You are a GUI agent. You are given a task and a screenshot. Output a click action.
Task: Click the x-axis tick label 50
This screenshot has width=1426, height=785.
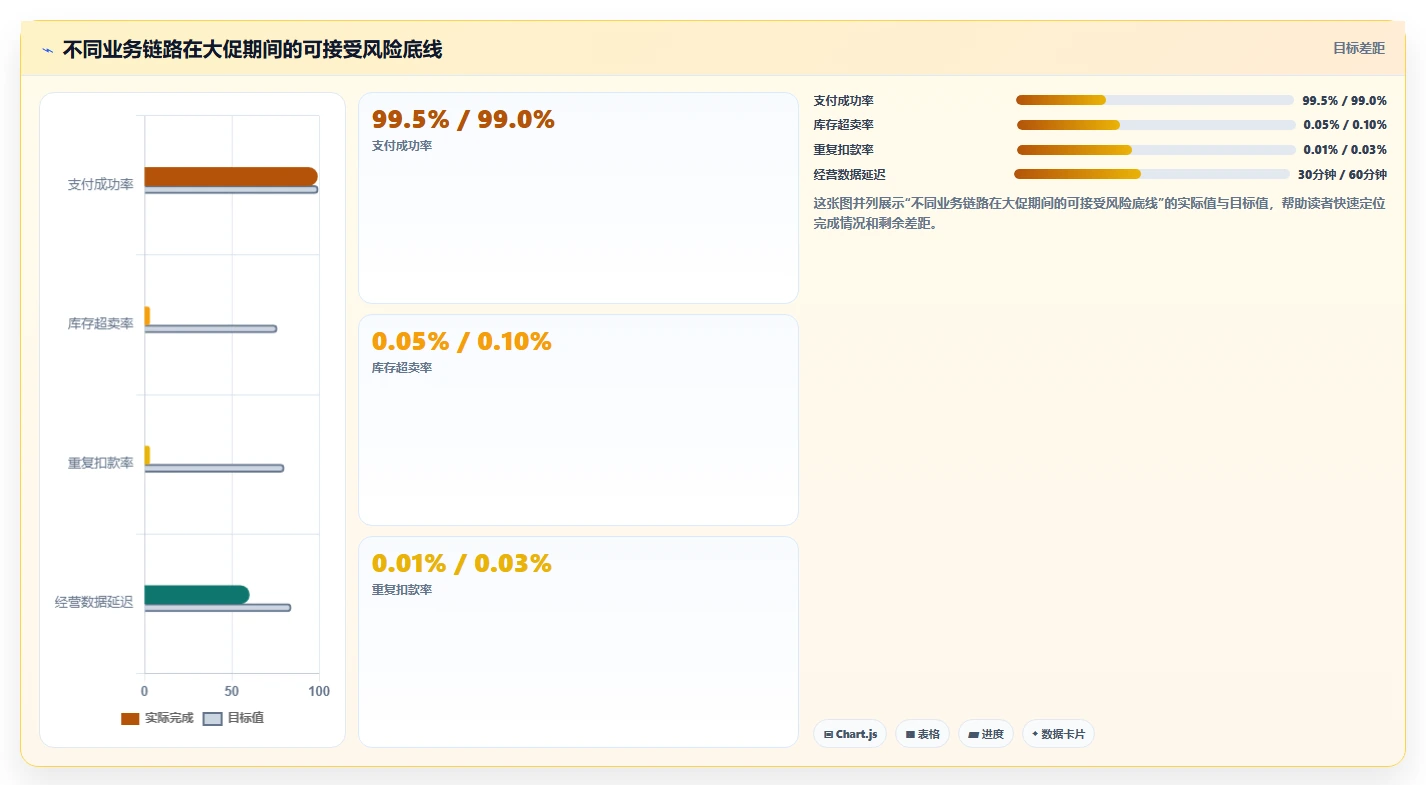click(232, 691)
